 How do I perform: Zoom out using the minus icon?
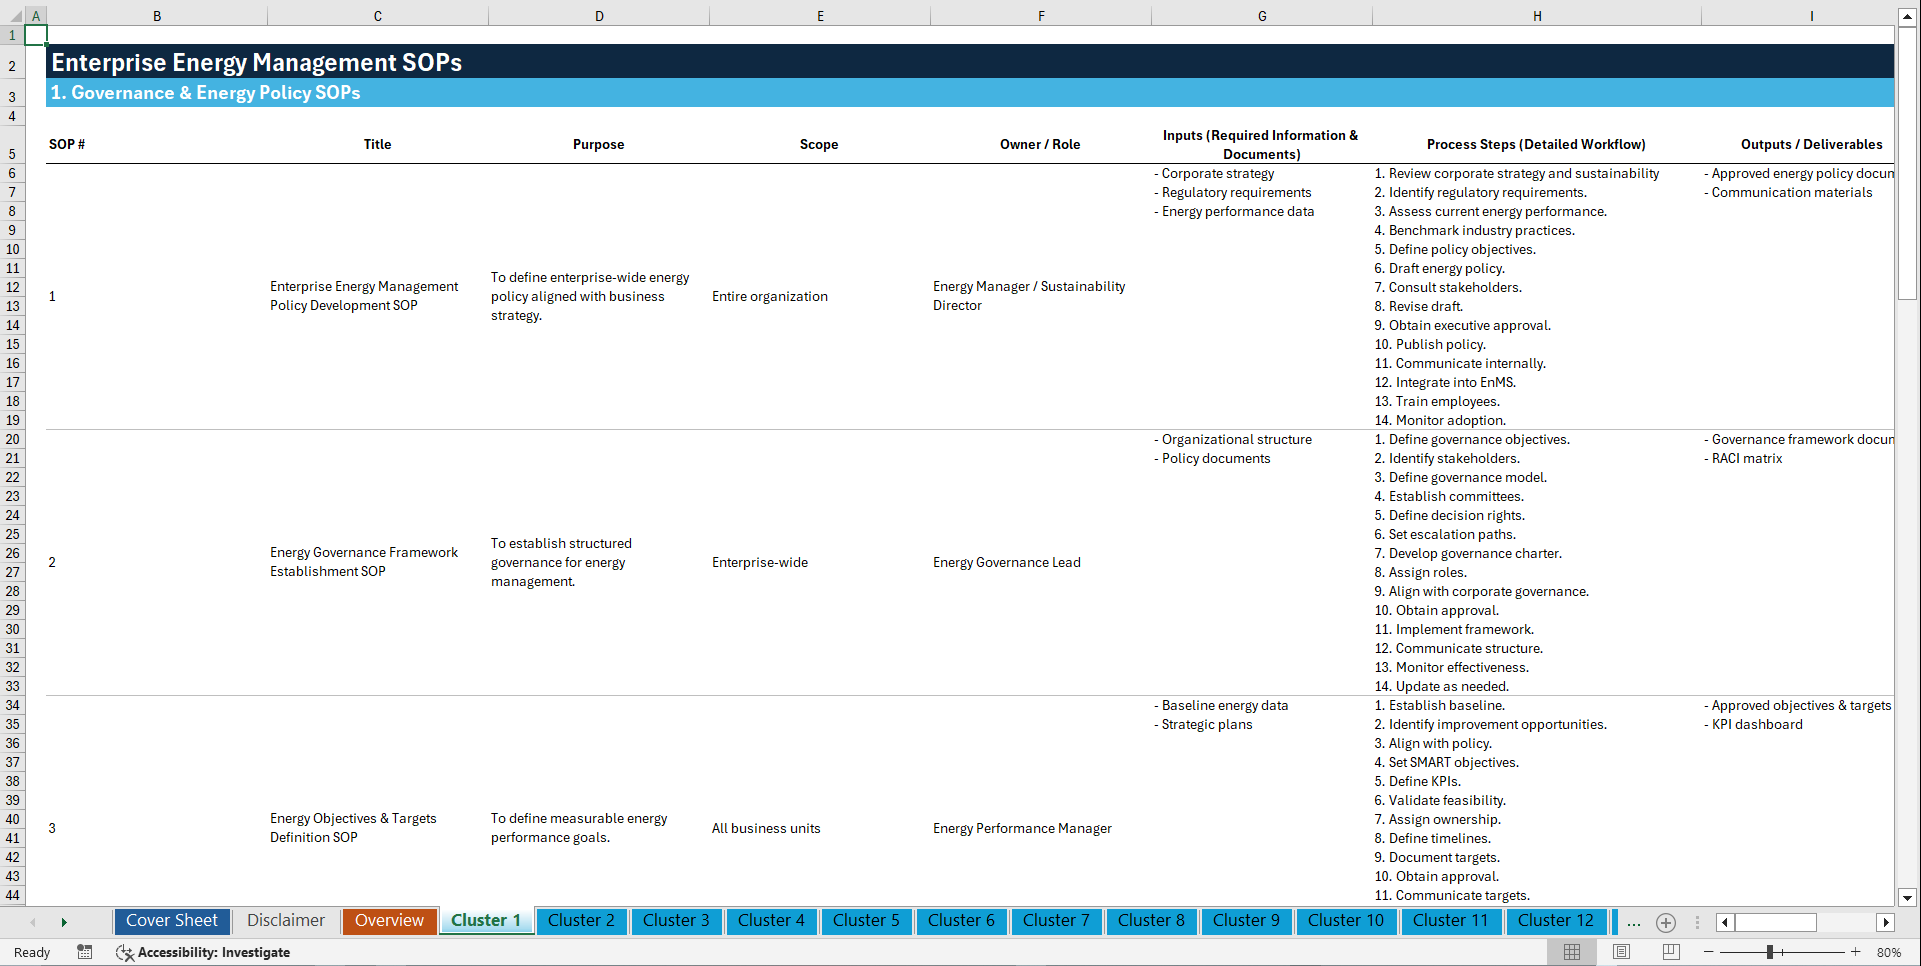(1709, 952)
